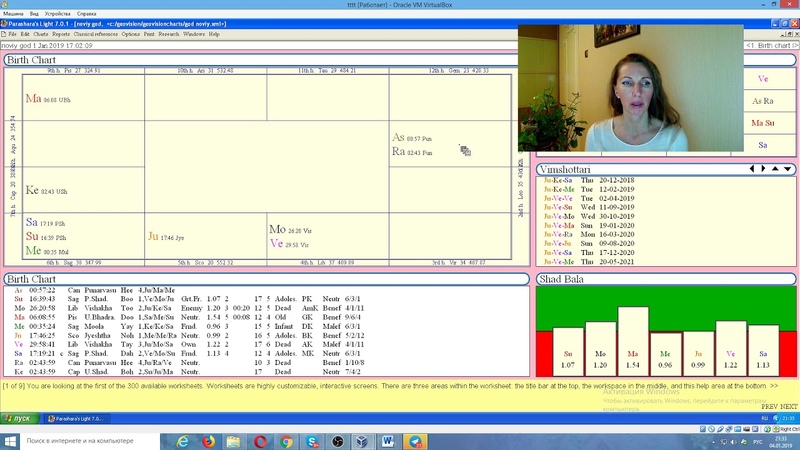The height and width of the screenshot is (450, 800).
Task: Click the PREV help link
Action: [x=769, y=407]
